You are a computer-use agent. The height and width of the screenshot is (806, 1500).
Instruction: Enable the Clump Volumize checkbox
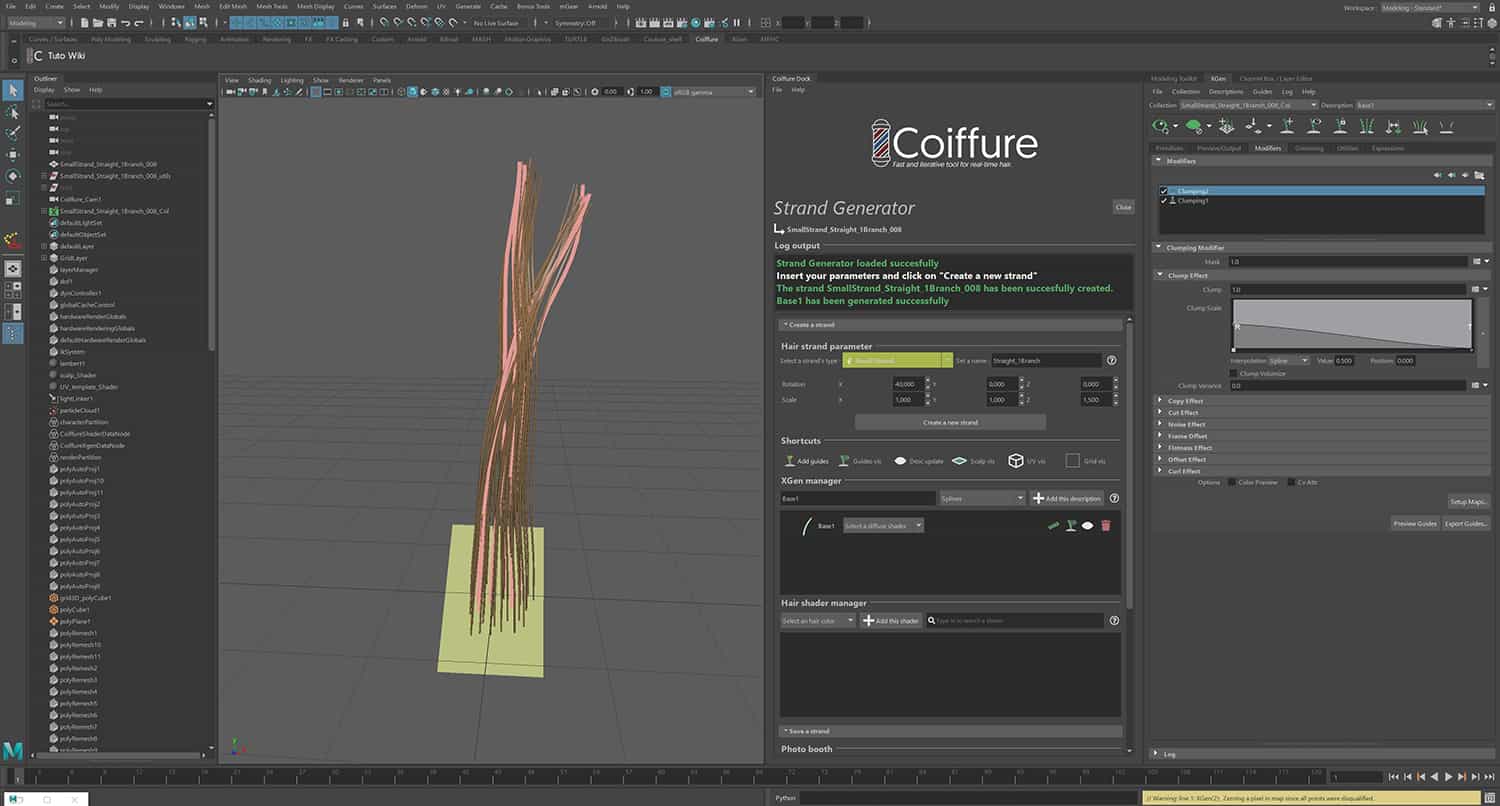pos(1234,373)
